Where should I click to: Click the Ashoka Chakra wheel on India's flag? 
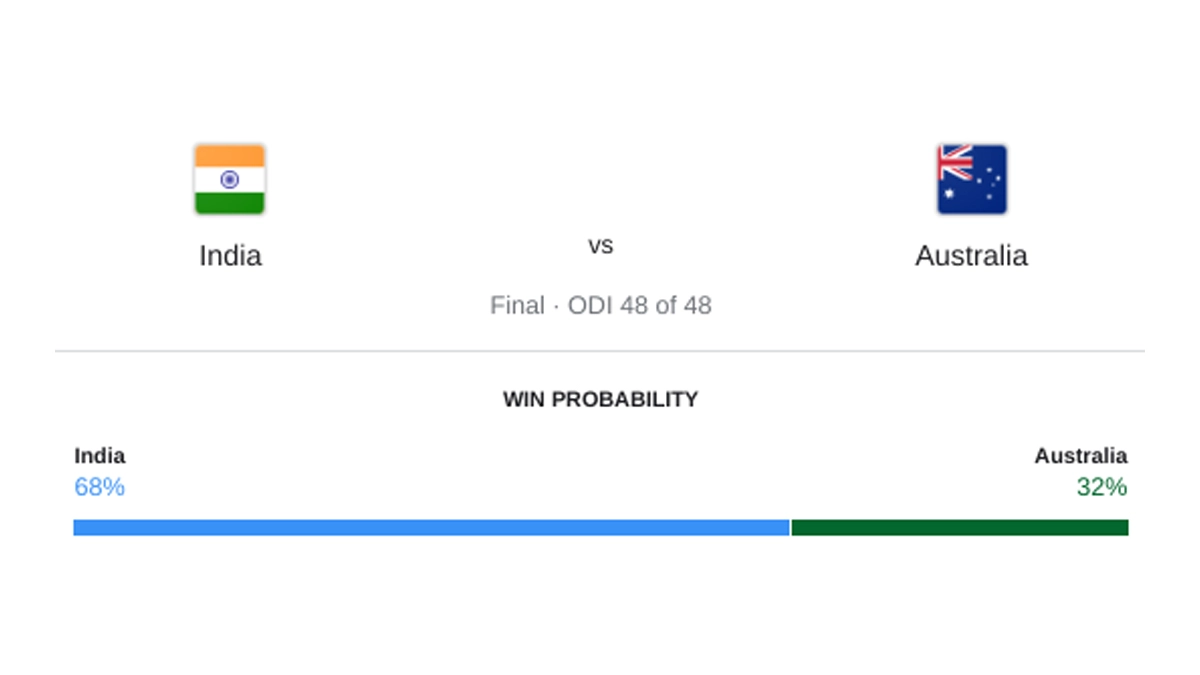coord(230,180)
